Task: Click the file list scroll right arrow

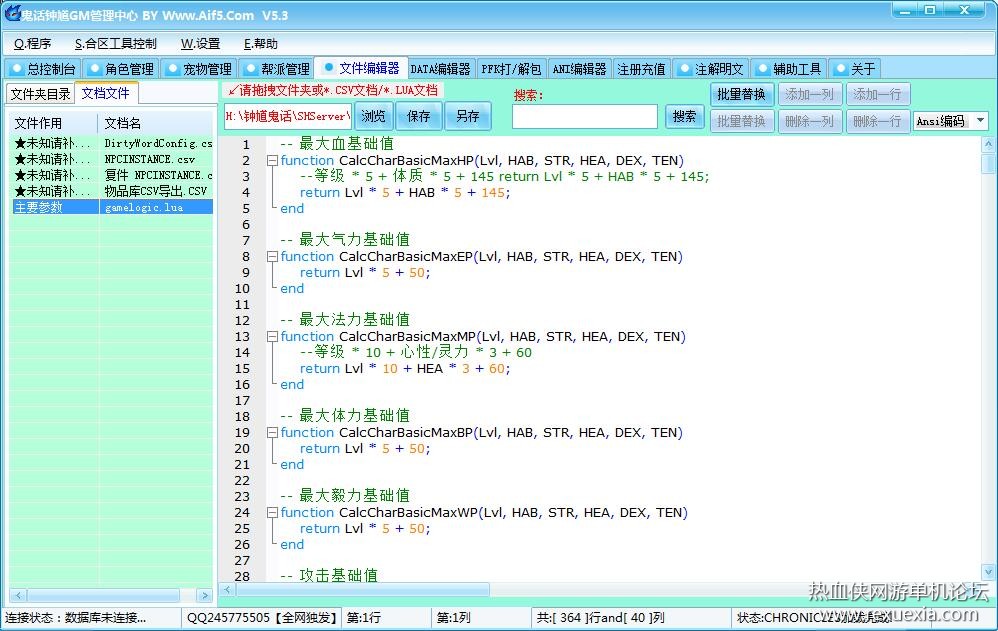Action: pyautogui.click(x=204, y=595)
